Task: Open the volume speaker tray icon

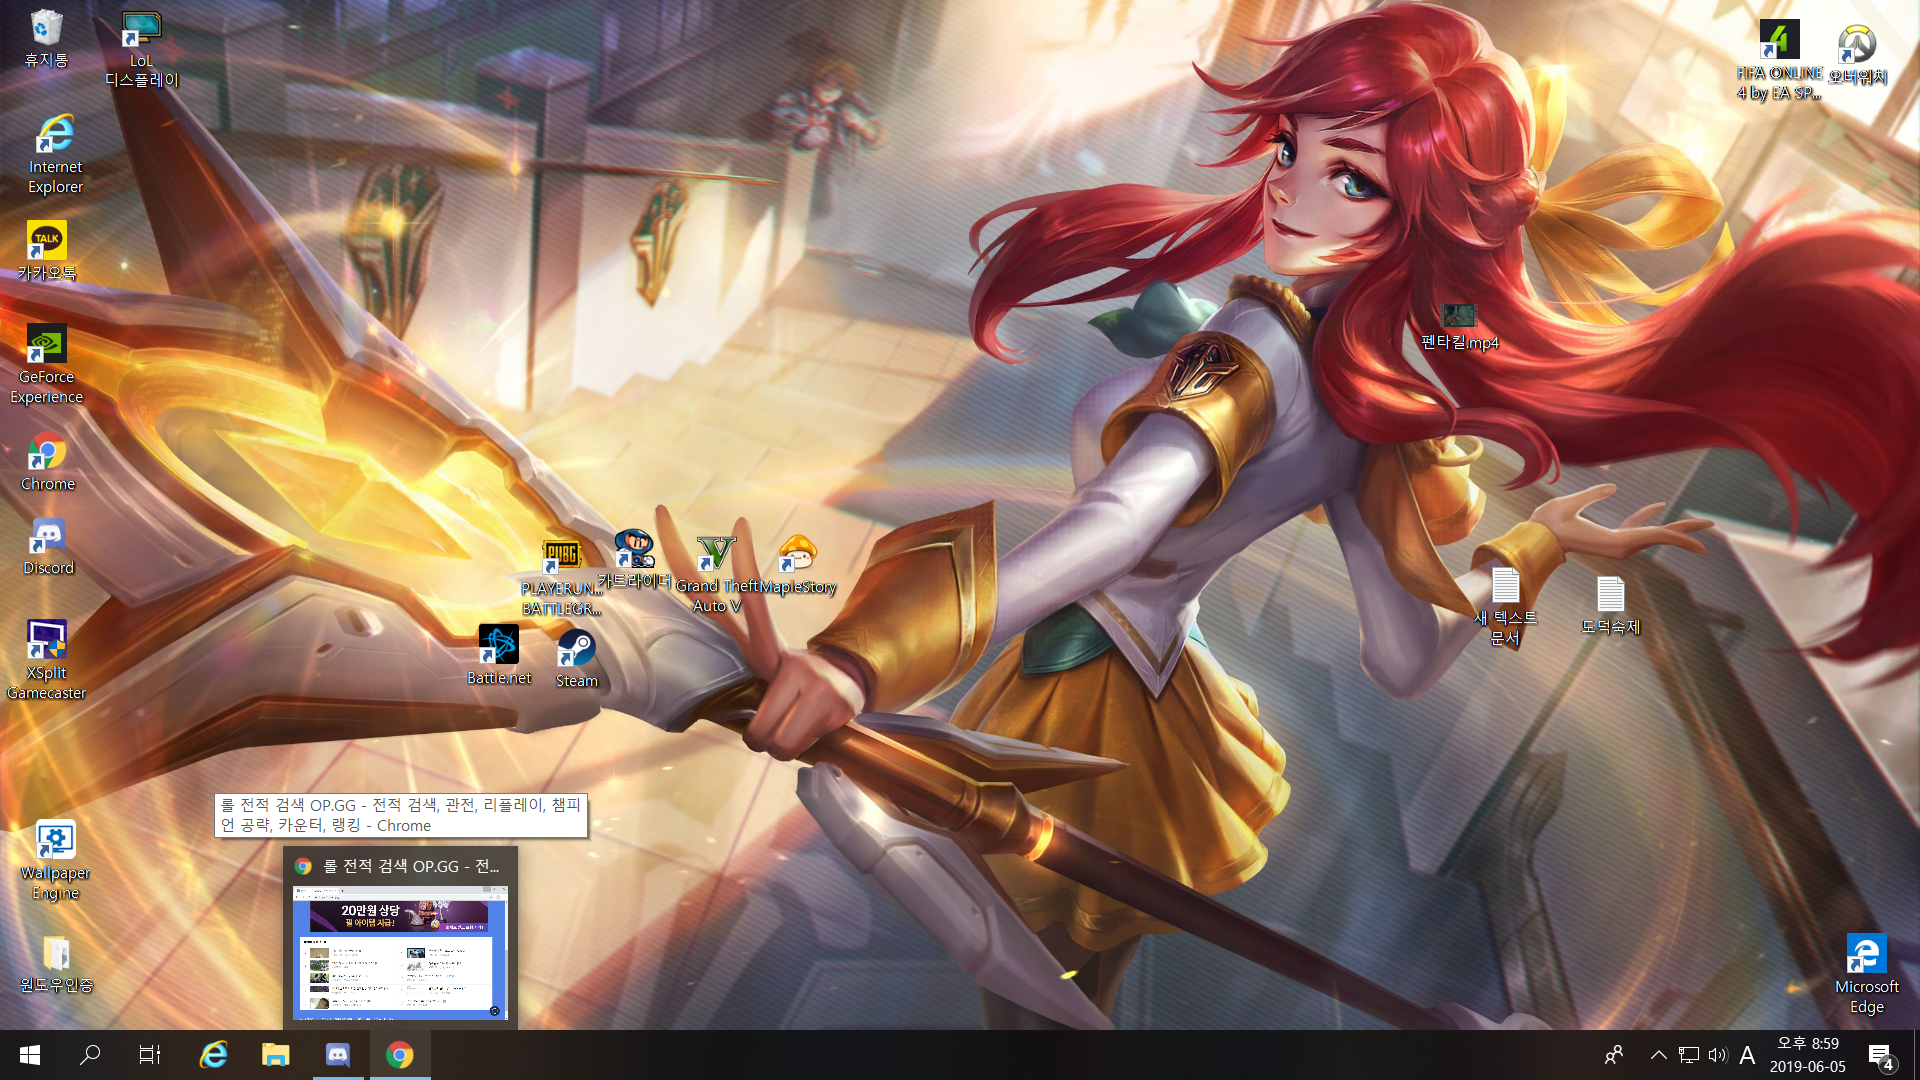Action: coord(1718,1055)
